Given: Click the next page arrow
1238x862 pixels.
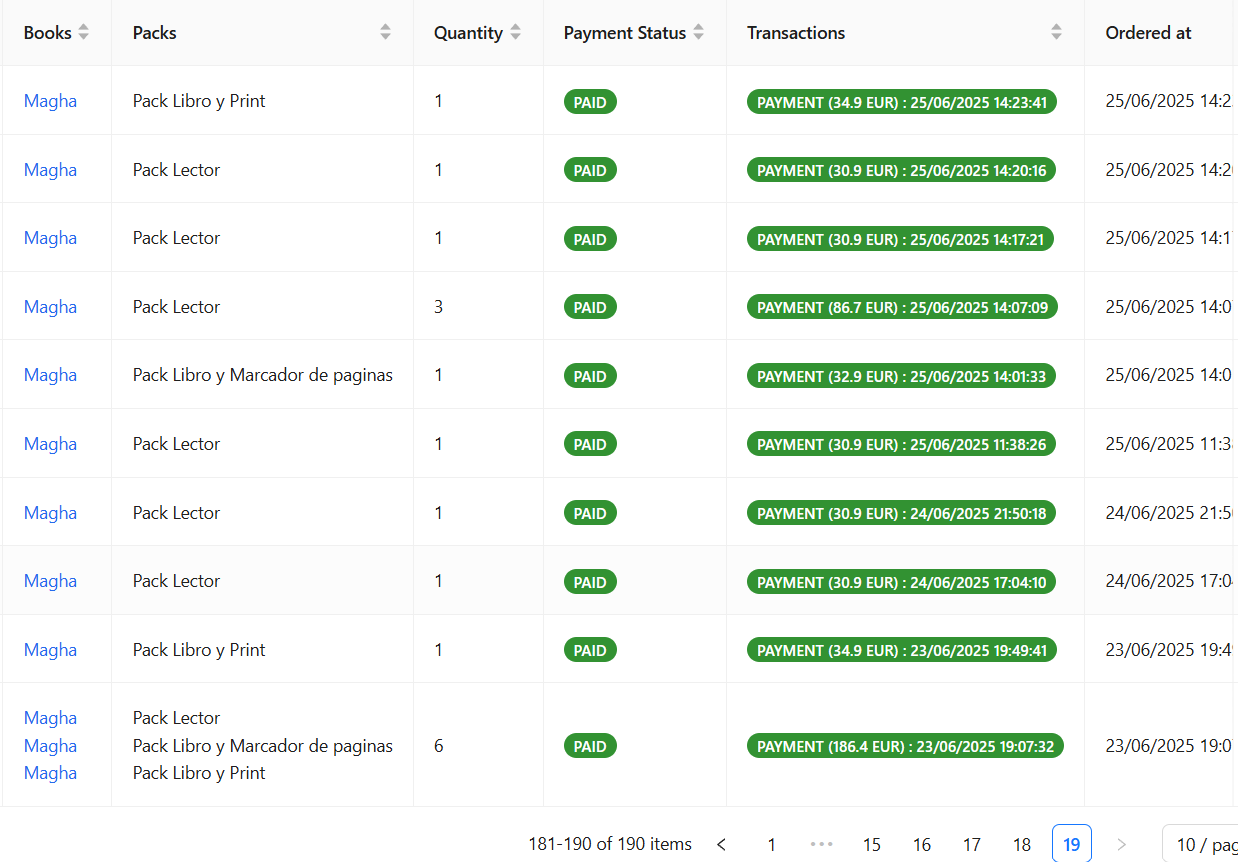Looking at the screenshot, I should 1121,844.
